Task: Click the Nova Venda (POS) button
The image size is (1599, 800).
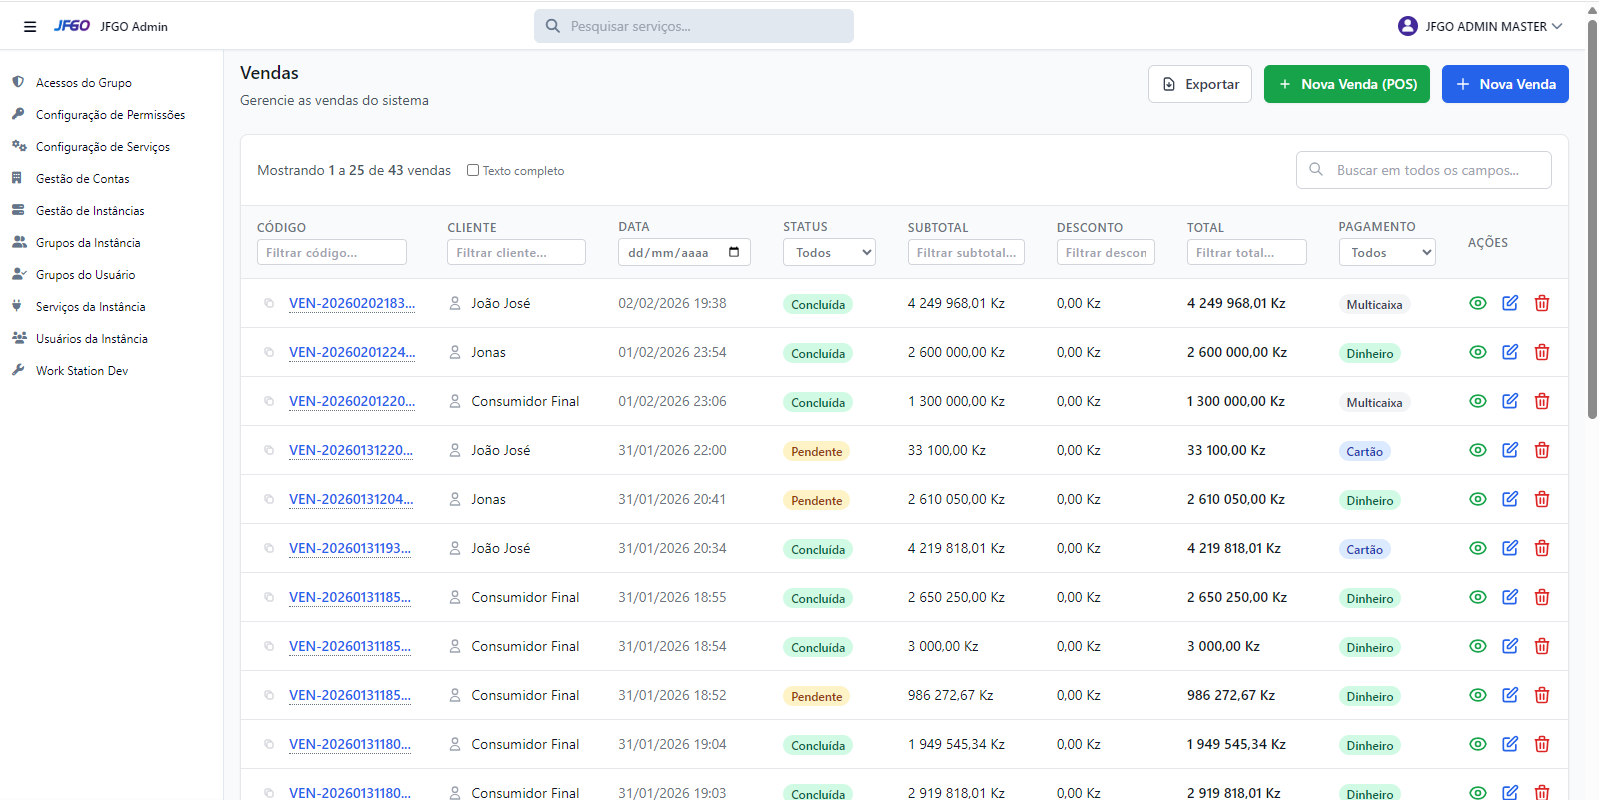Action: coord(1346,84)
